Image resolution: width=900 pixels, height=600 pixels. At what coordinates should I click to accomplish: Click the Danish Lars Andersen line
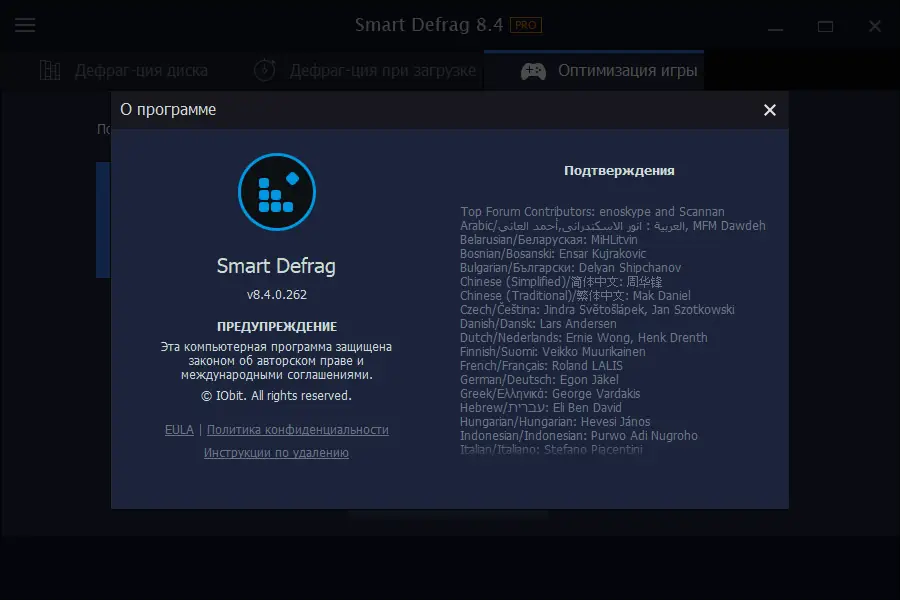pyautogui.click(x=538, y=324)
